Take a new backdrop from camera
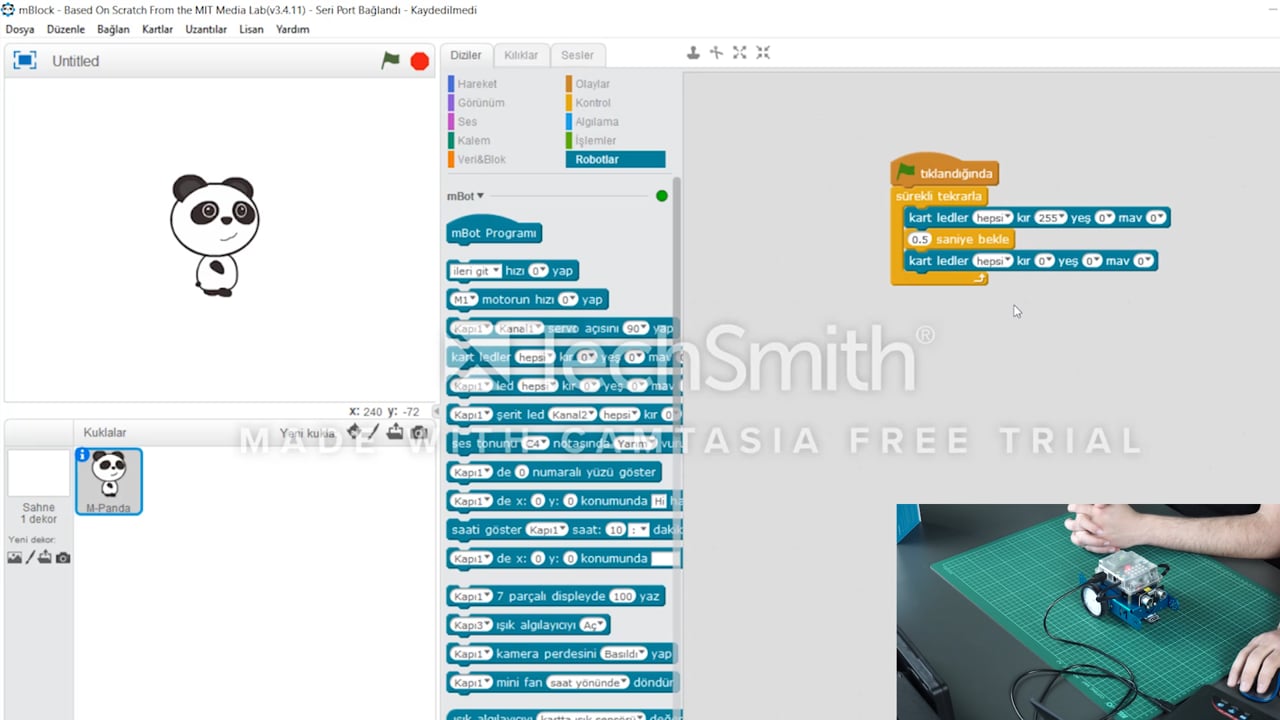This screenshot has width=1280, height=720. click(63, 557)
